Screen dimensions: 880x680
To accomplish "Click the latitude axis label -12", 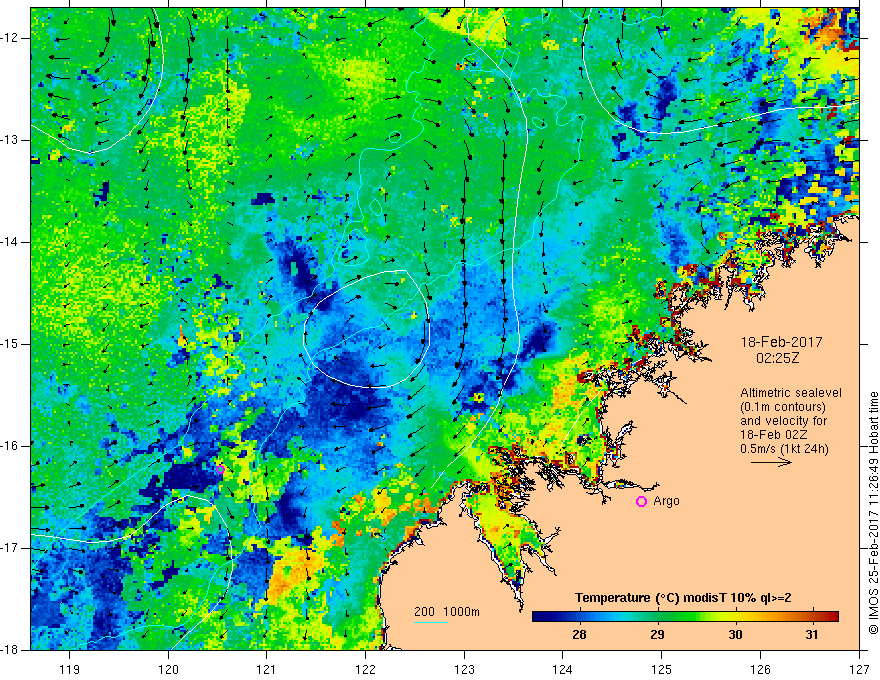I will pyautogui.click(x=10, y=38).
